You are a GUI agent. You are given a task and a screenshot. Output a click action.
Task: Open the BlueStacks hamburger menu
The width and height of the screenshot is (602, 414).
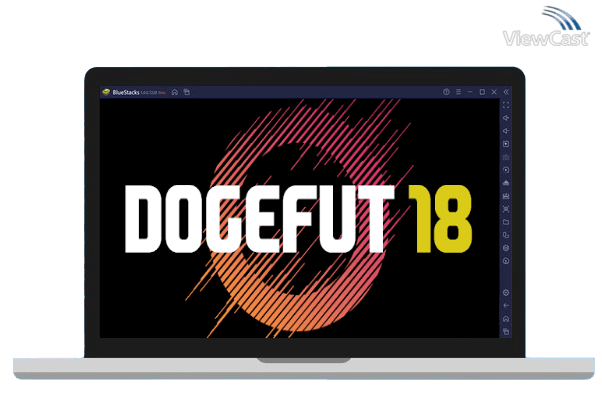(x=458, y=92)
